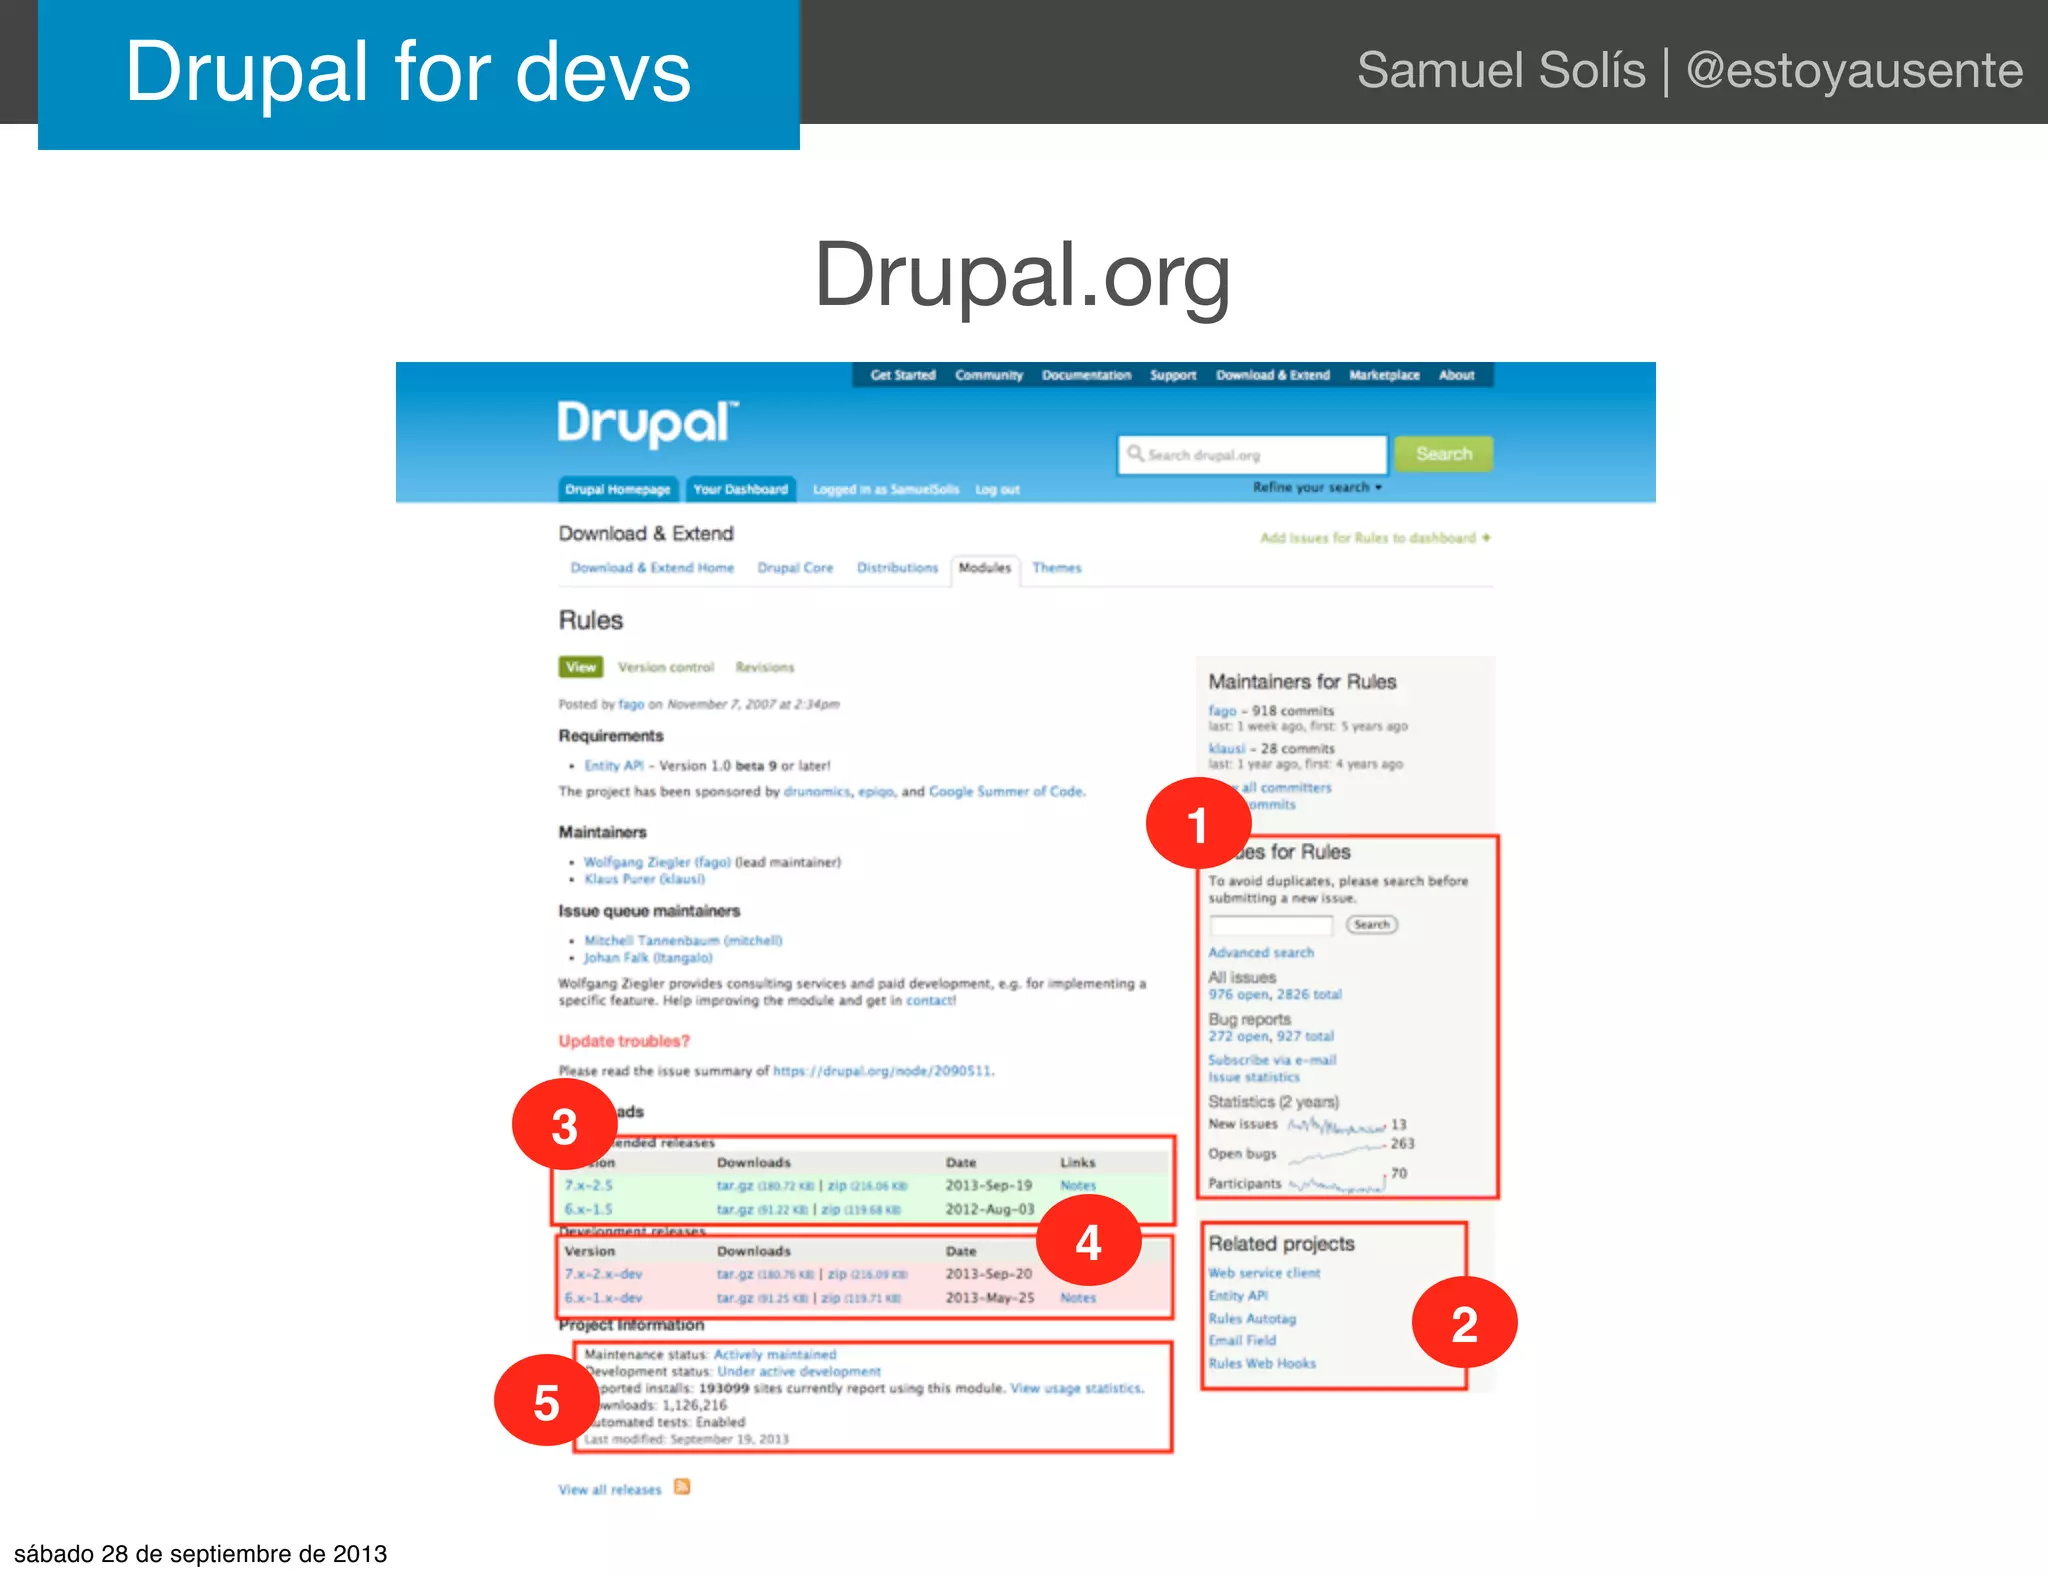Open Rules Autotag related project
2048x1576 pixels.
[x=1252, y=1319]
